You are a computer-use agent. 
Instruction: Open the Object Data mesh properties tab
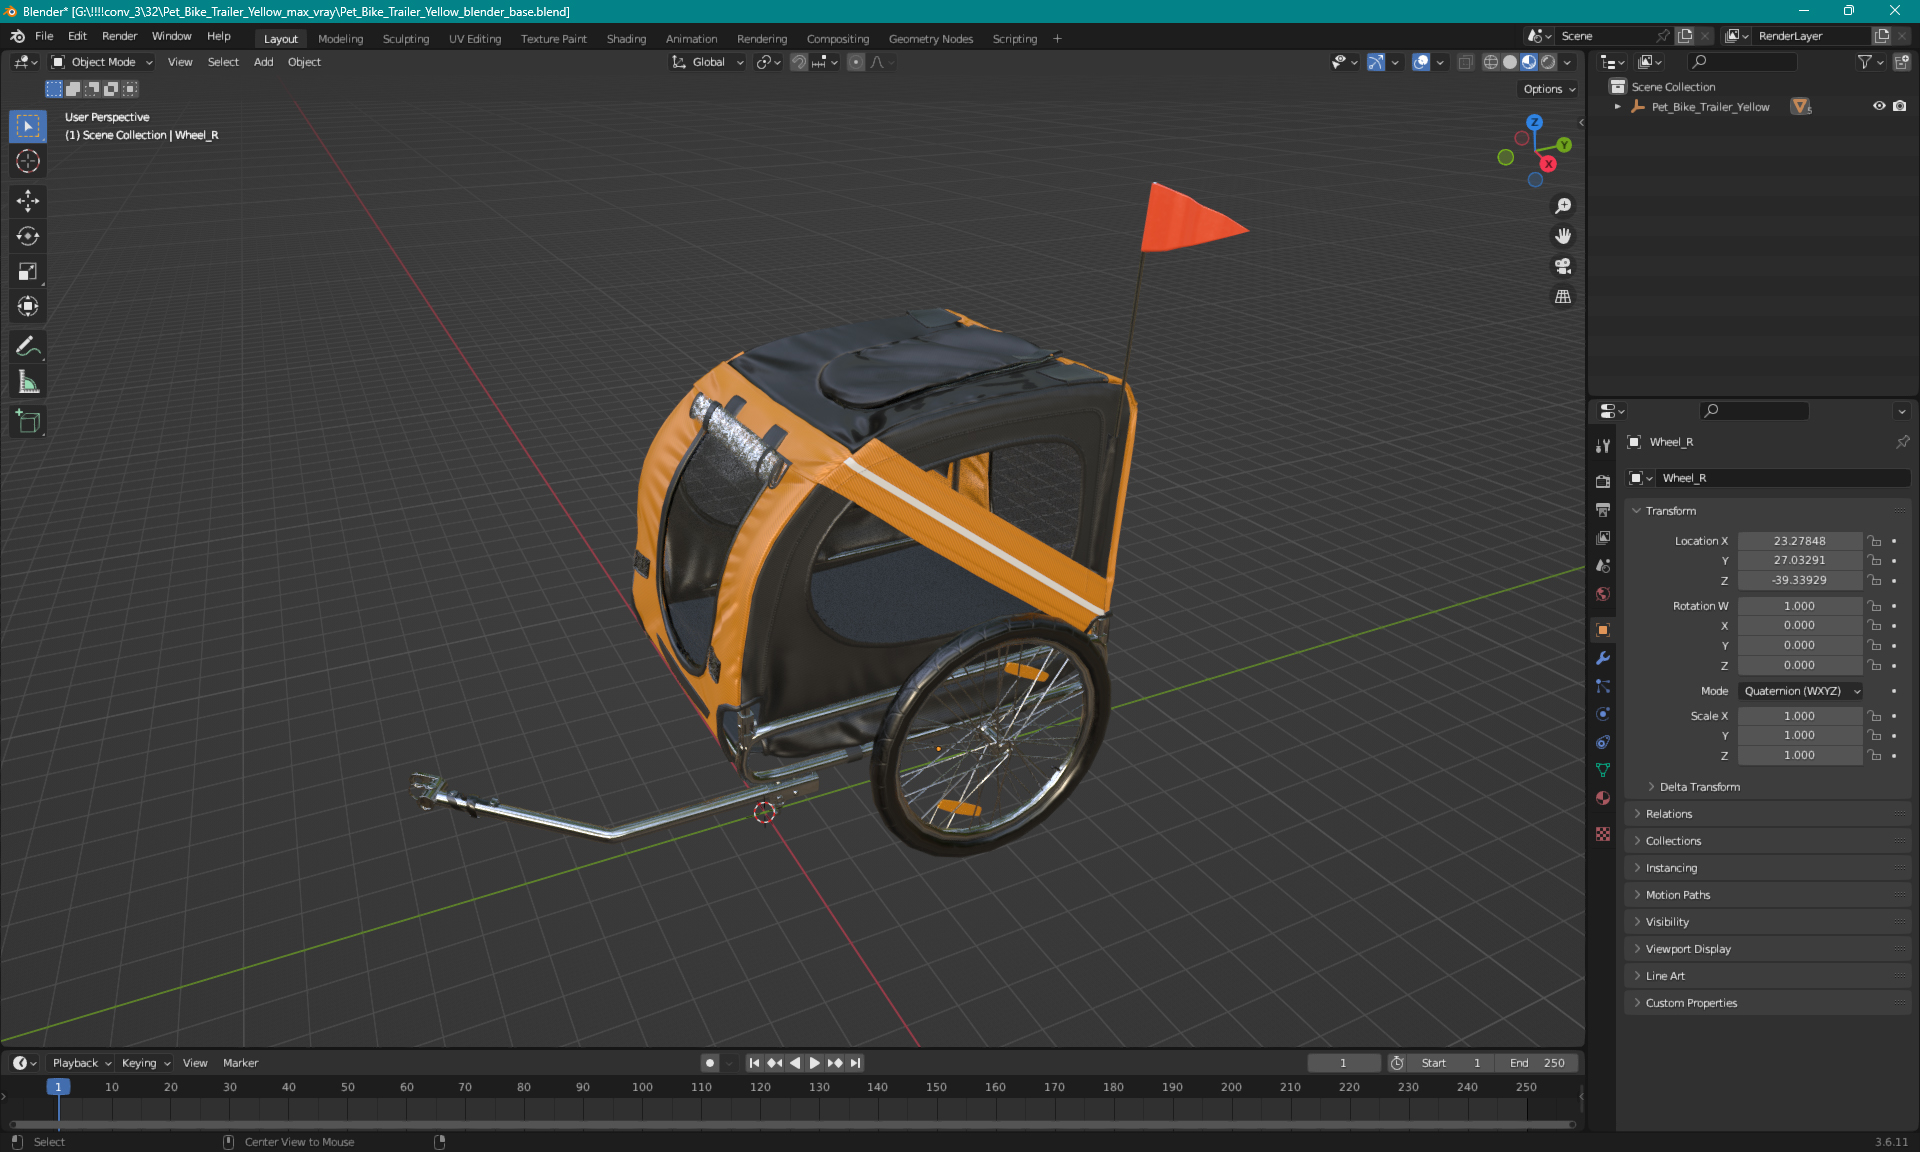click(x=1603, y=770)
